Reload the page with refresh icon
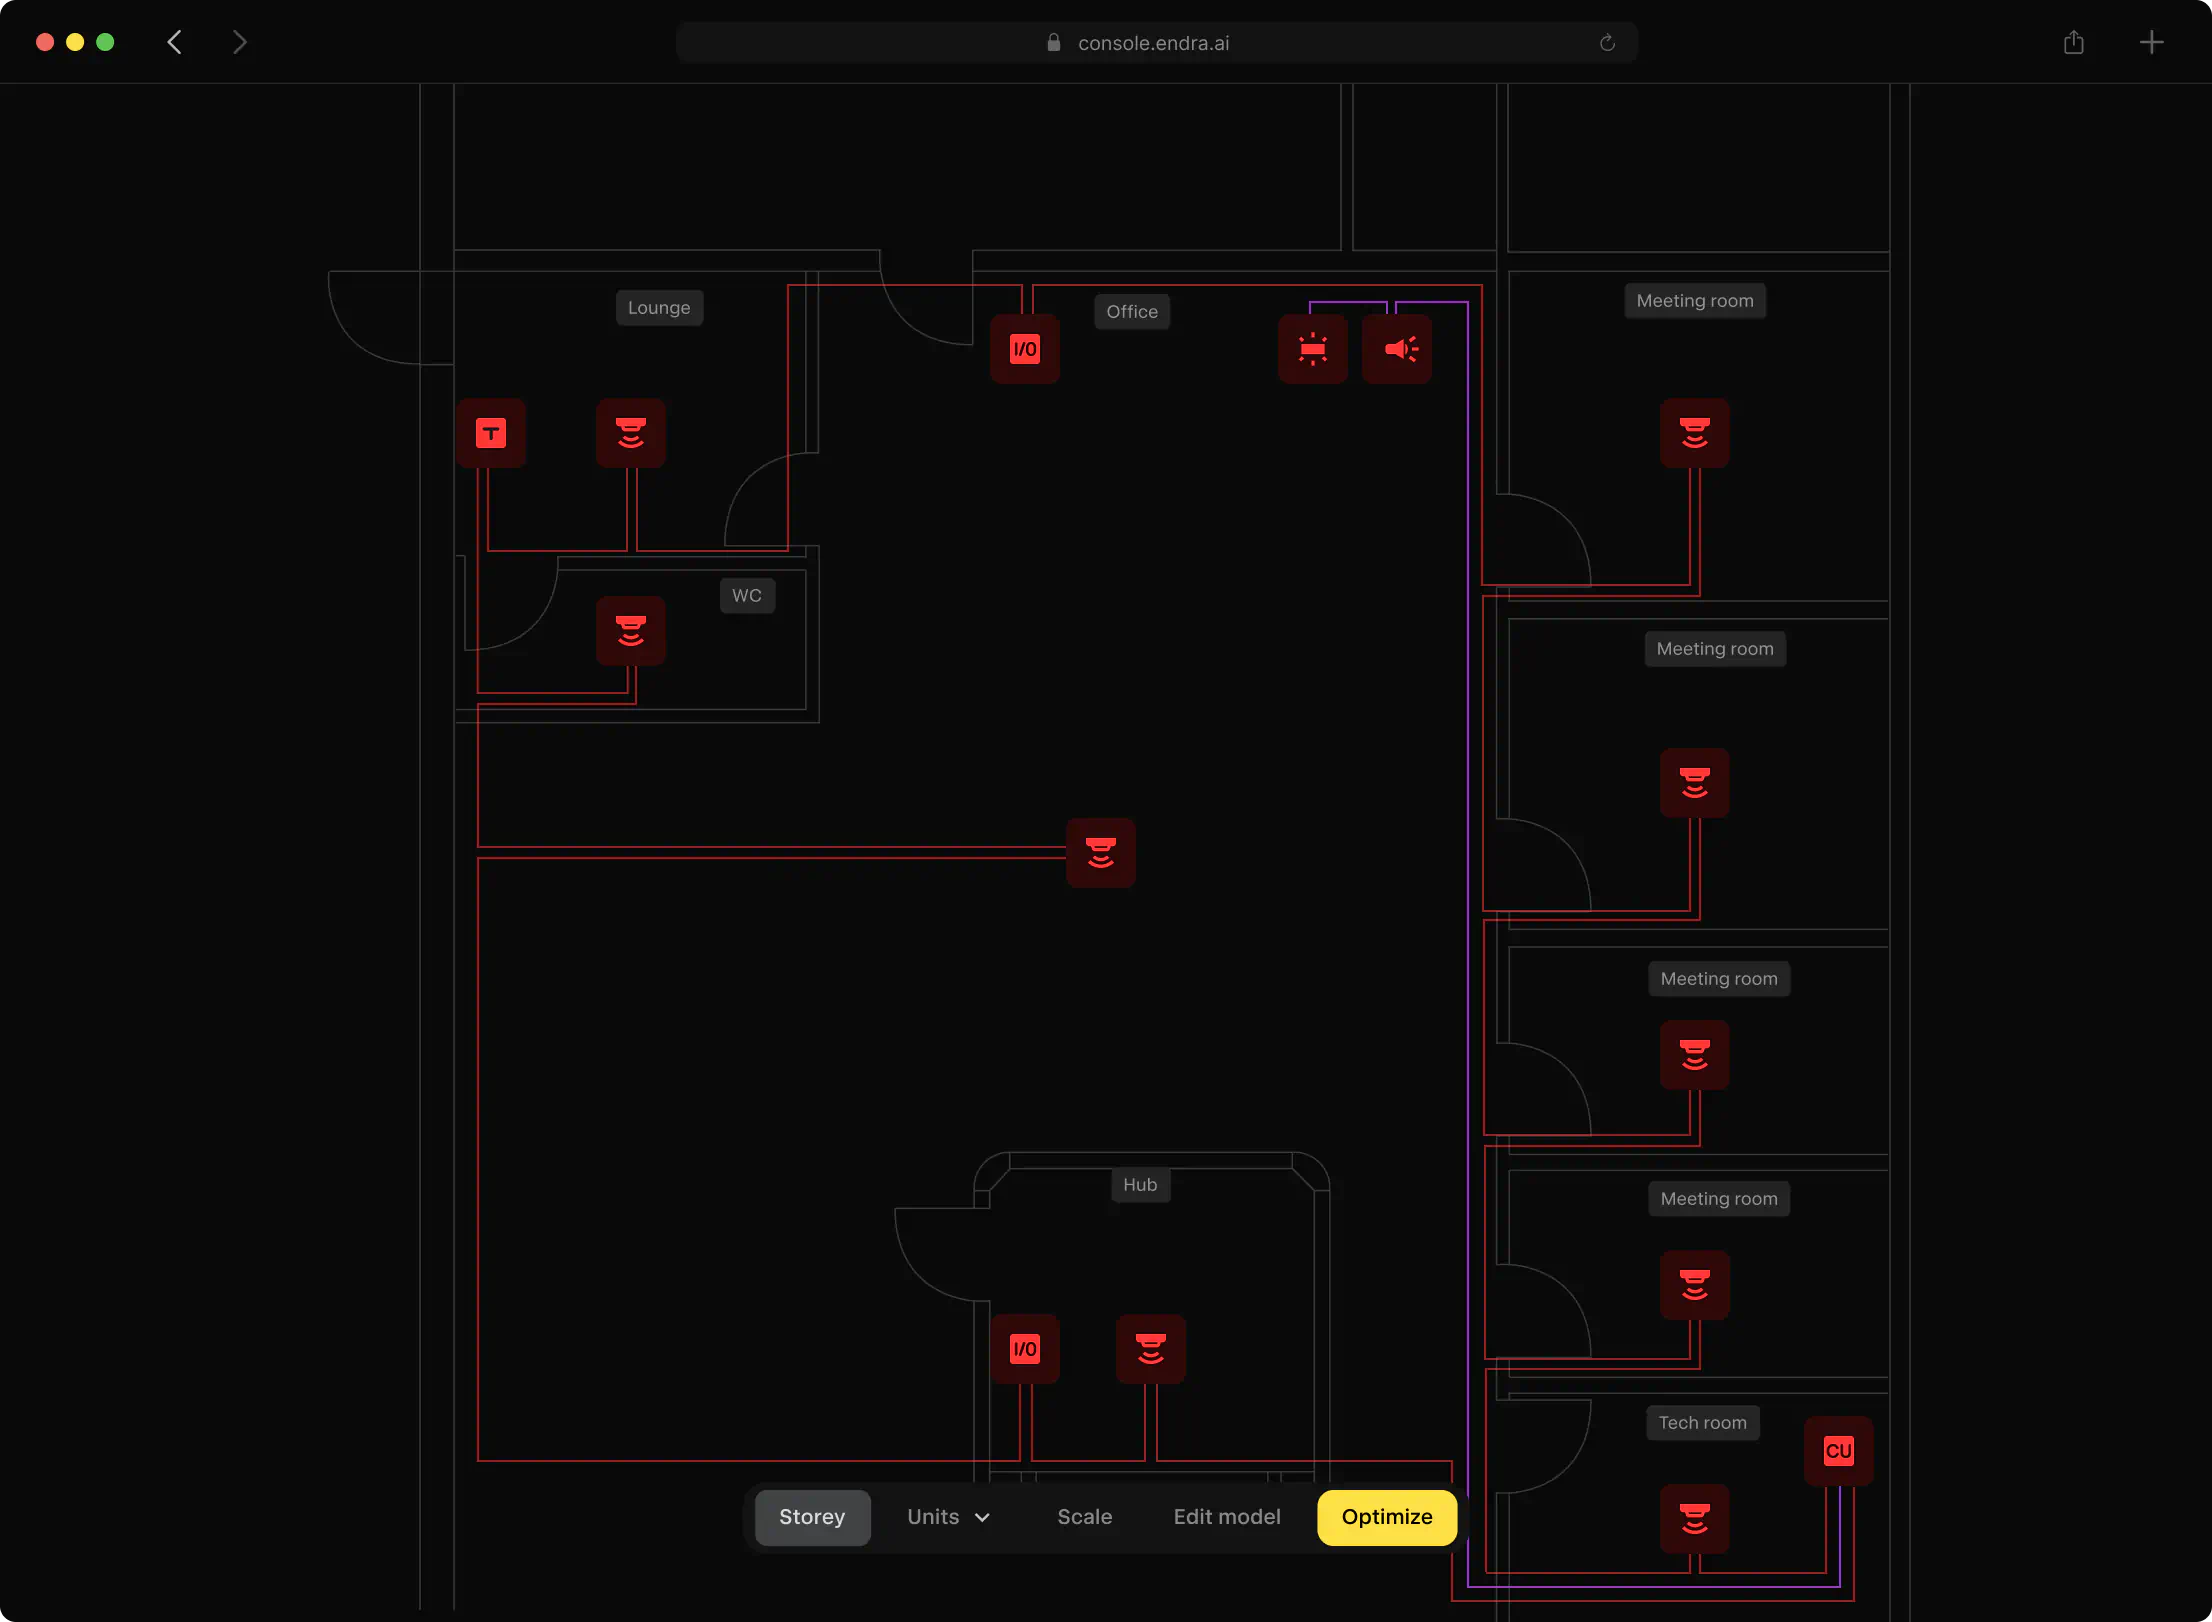2212x1622 pixels. point(1607,43)
